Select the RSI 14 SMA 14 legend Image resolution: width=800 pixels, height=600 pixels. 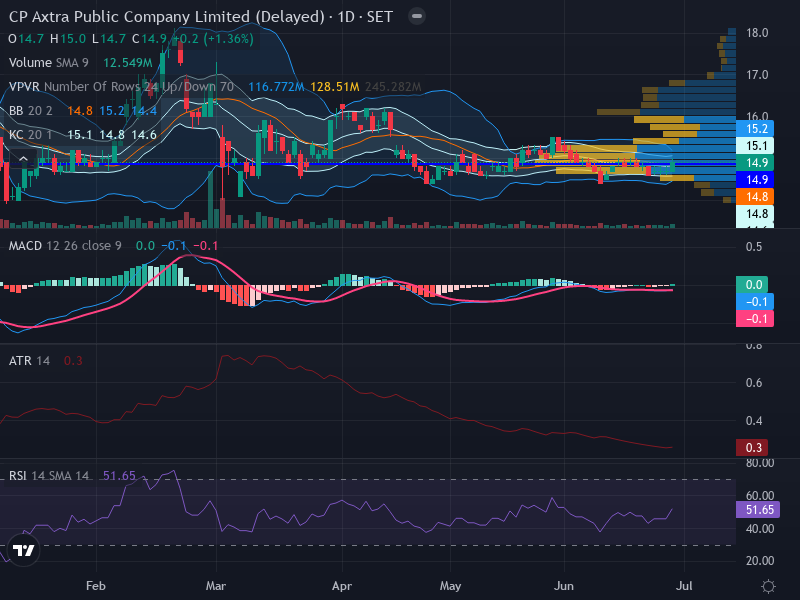point(49,476)
